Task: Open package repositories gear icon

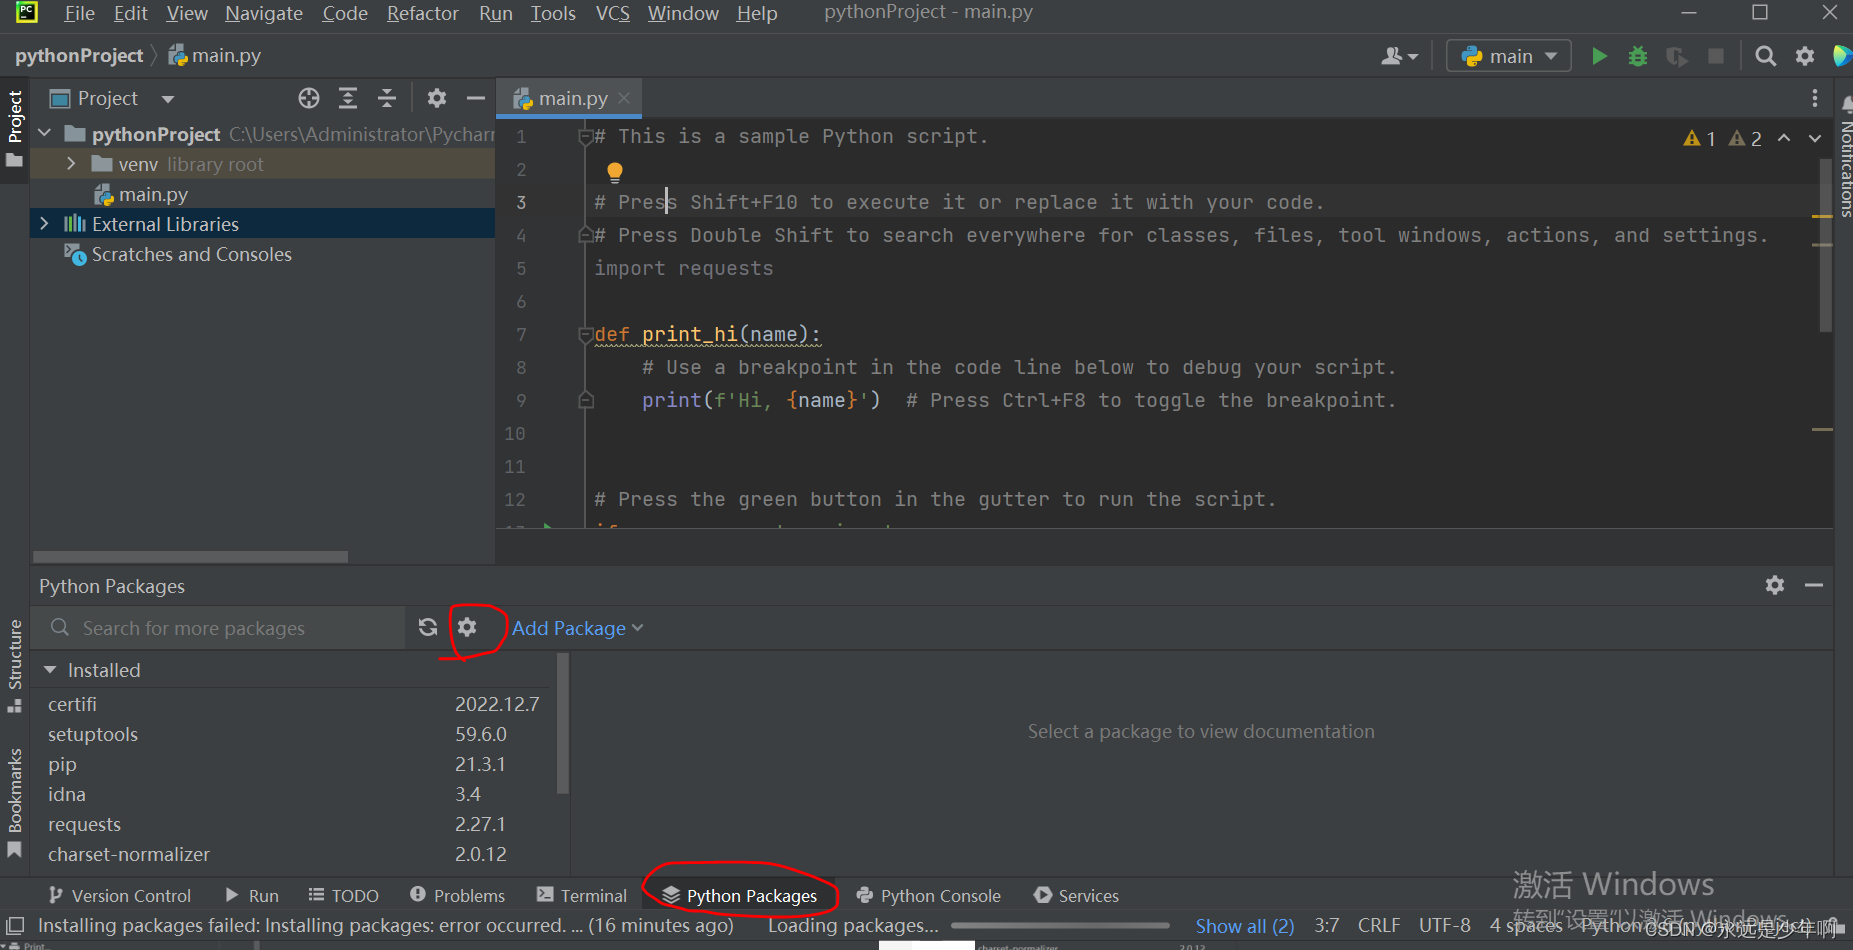Action: (x=467, y=627)
